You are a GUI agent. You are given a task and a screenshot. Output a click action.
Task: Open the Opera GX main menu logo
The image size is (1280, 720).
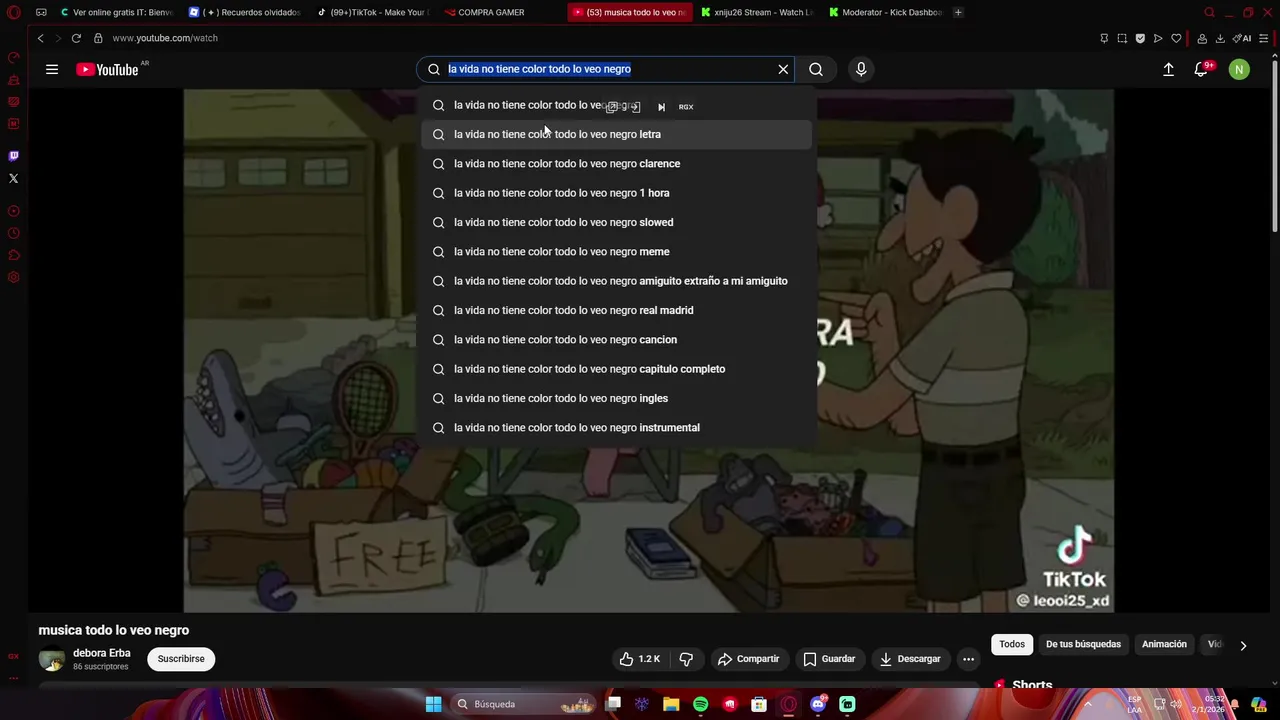tap(14, 12)
